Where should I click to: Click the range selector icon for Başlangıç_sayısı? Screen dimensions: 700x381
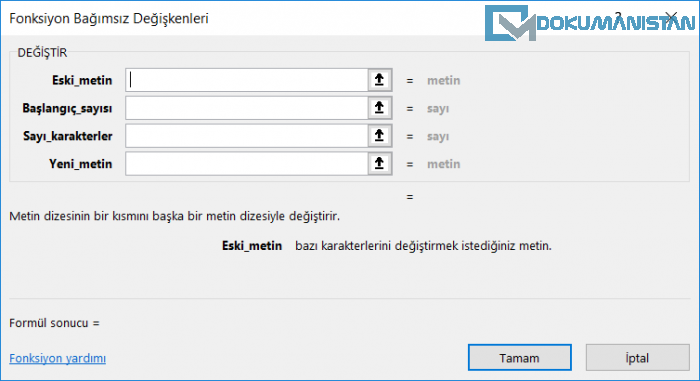click(x=379, y=108)
